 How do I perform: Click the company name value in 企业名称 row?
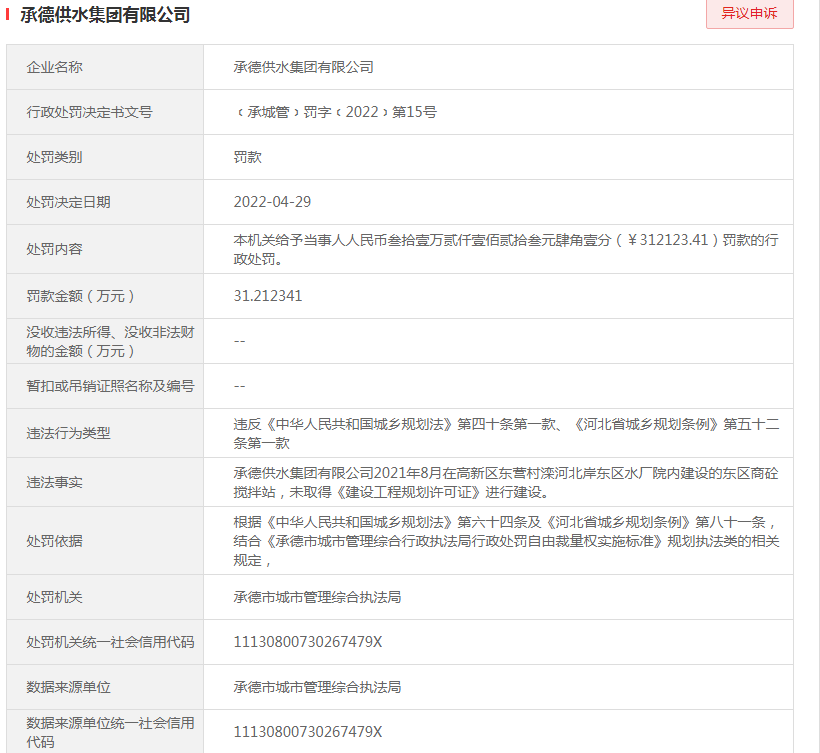(x=303, y=67)
